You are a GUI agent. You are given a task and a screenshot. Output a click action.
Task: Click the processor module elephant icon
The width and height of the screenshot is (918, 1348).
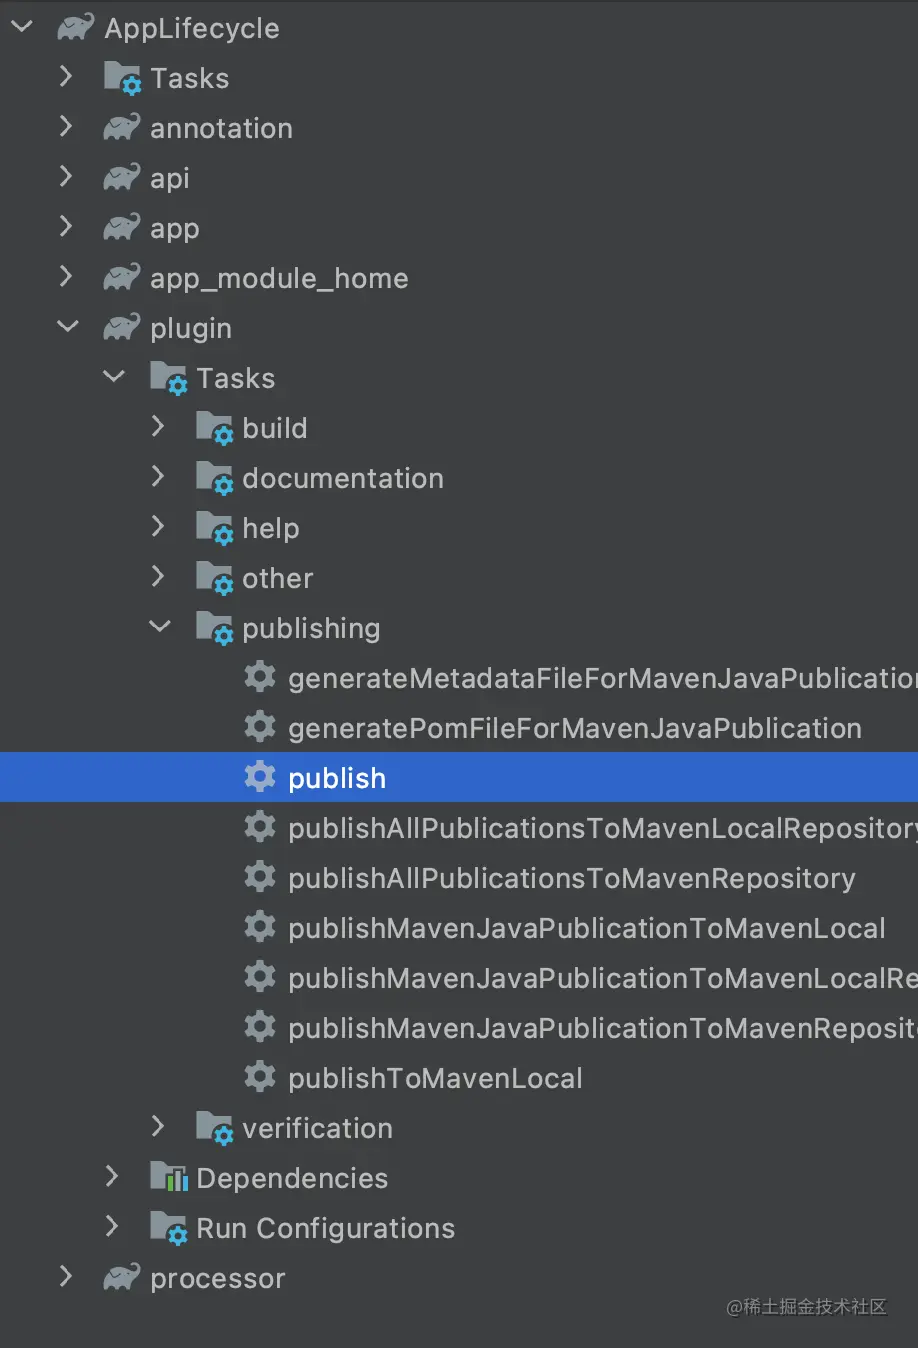coord(122,1277)
